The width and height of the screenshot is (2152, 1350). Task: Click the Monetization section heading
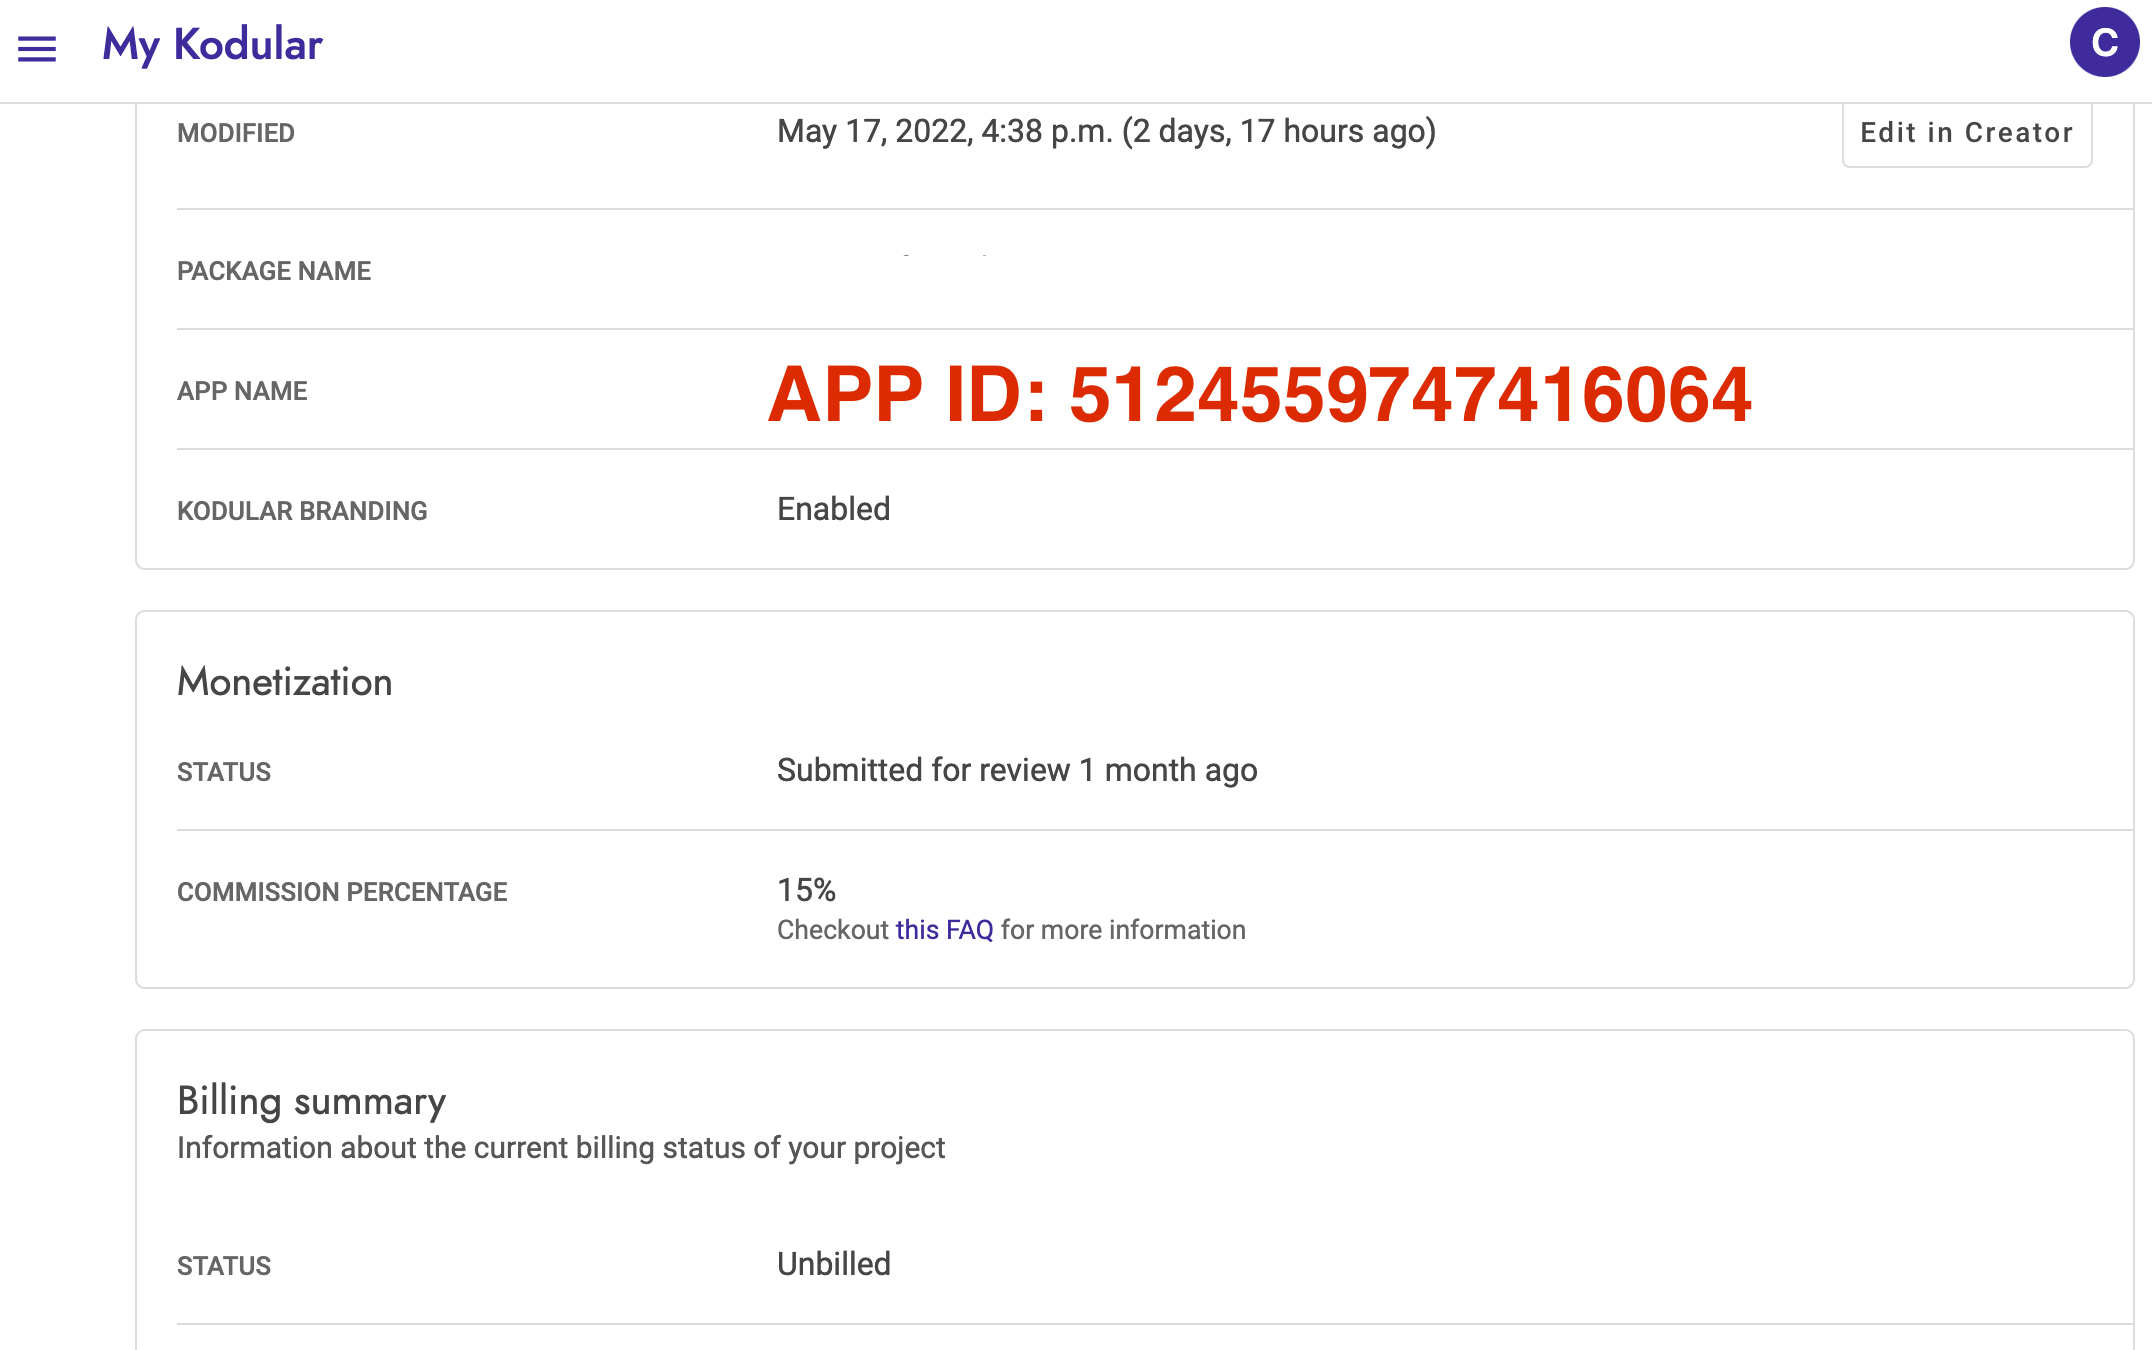pyautogui.click(x=285, y=682)
